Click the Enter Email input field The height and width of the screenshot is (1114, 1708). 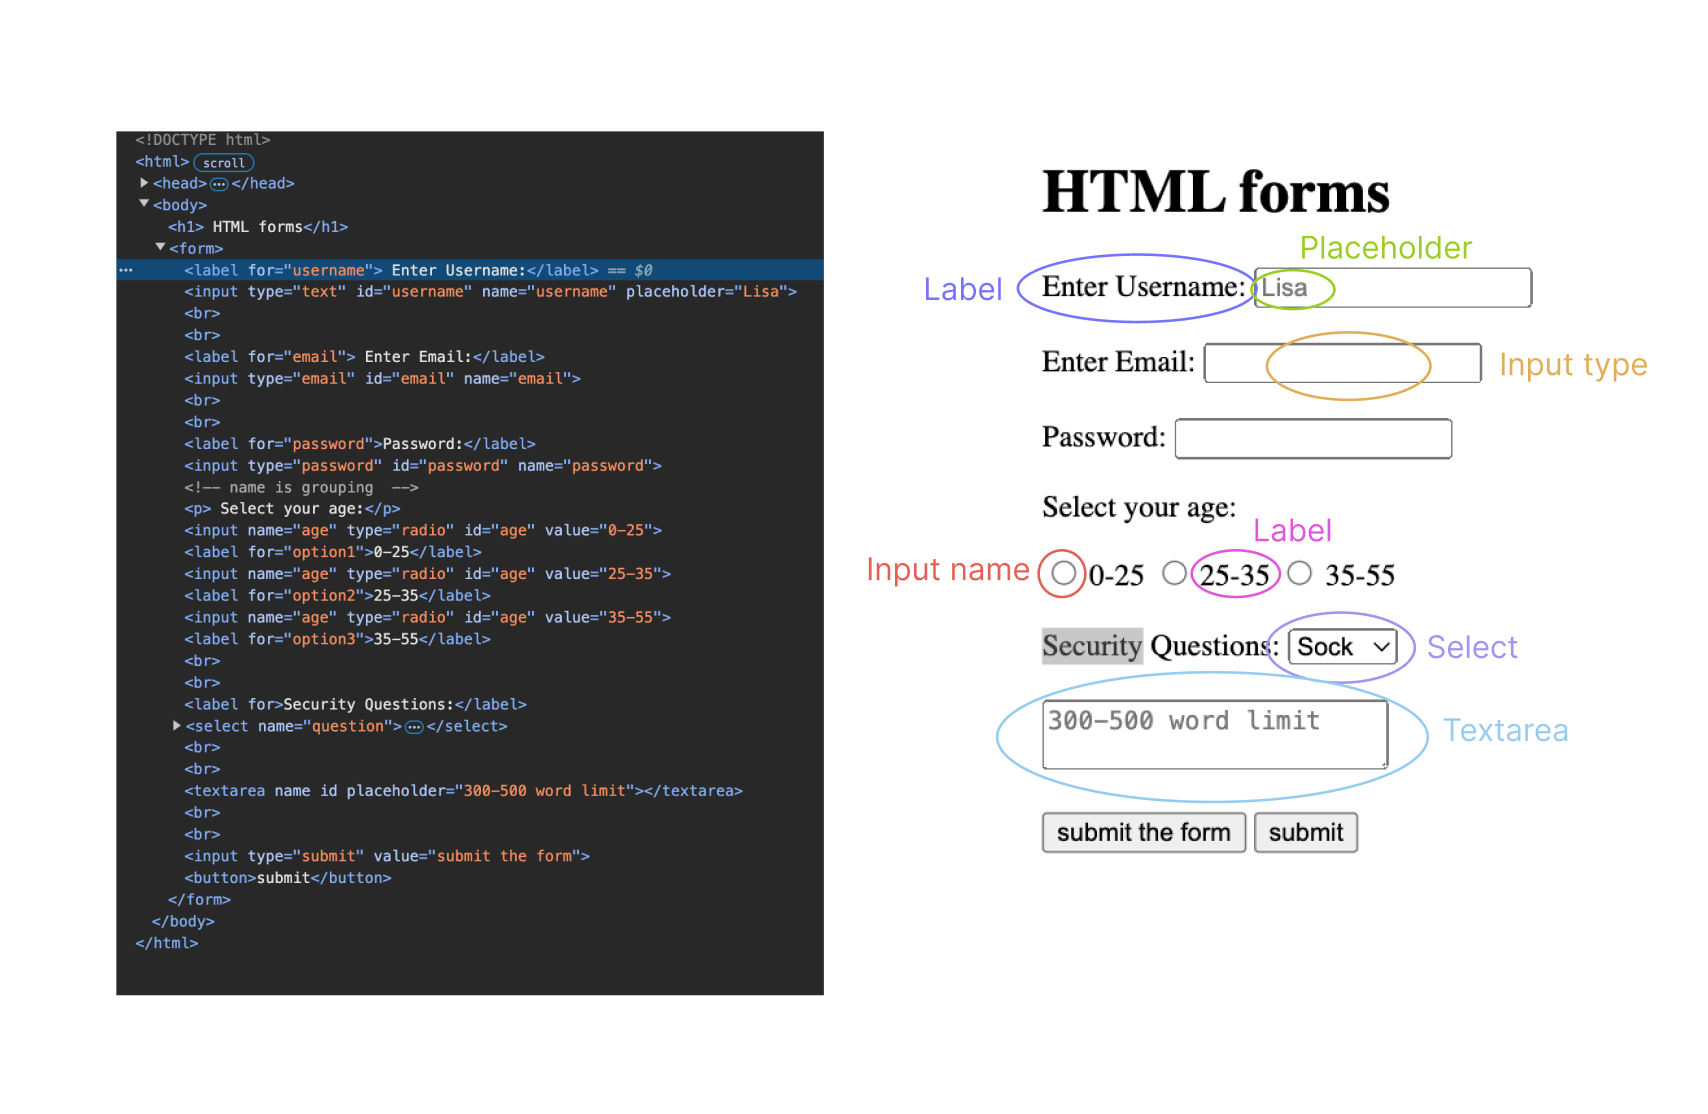(1342, 363)
